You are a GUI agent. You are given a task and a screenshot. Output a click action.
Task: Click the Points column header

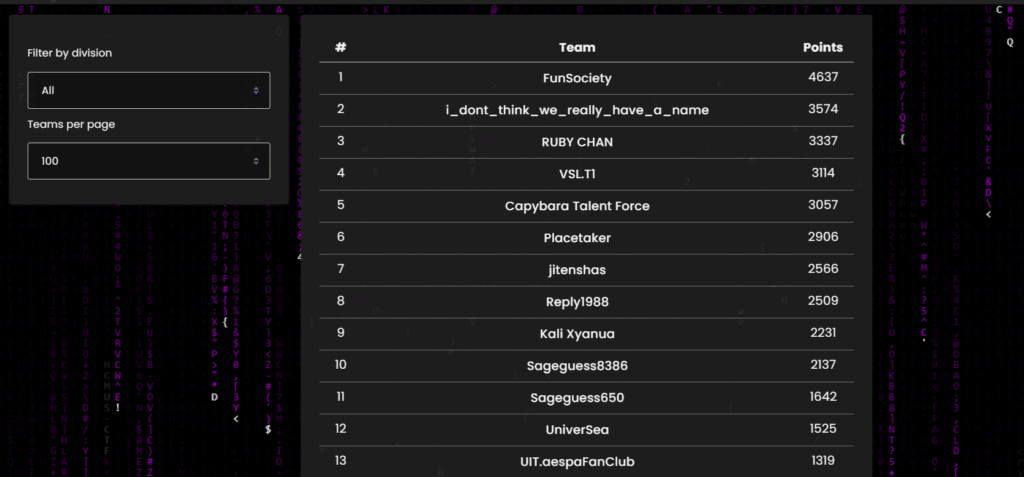click(822, 47)
